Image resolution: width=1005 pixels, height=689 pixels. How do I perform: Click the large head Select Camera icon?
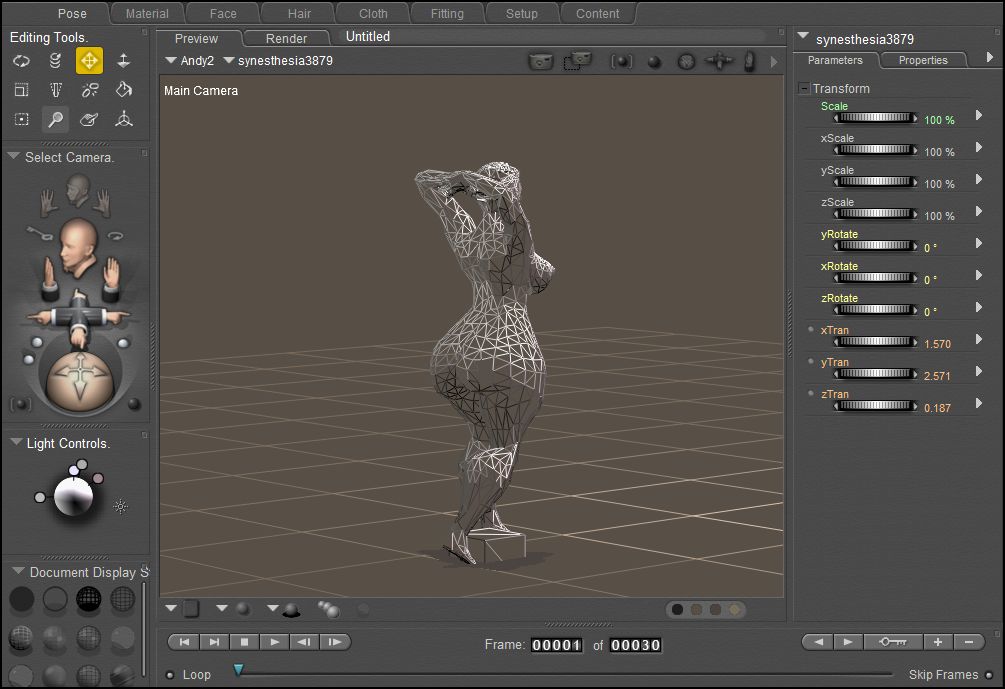[x=78, y=247]
